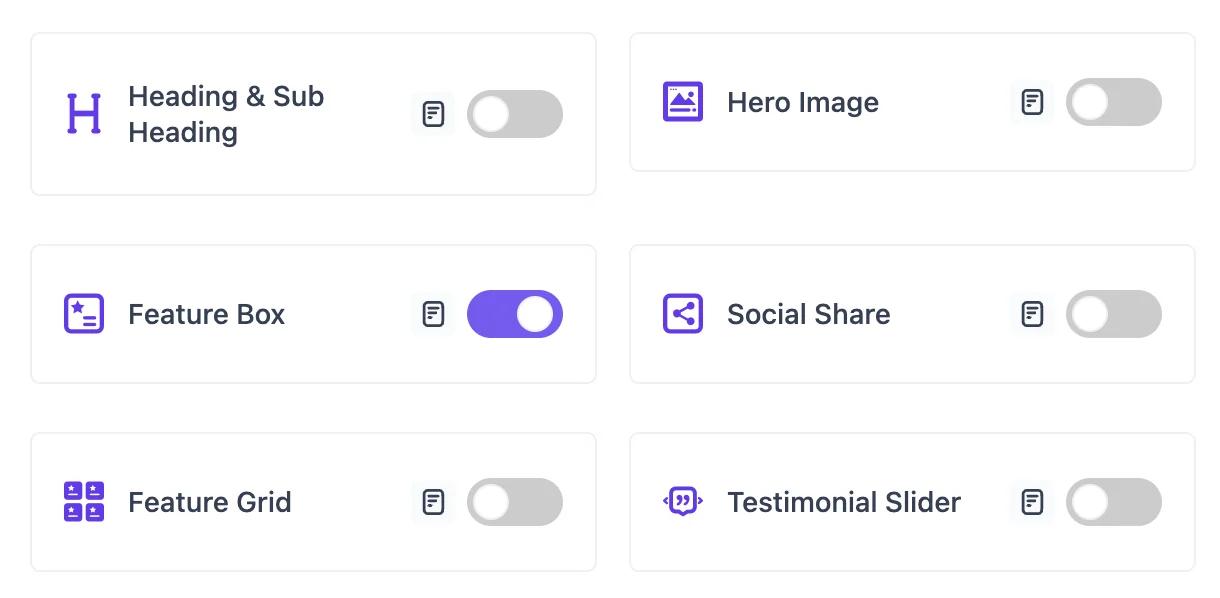
Task: Open the documentation icon for Hero Image
Action: tap(1031, 102)
